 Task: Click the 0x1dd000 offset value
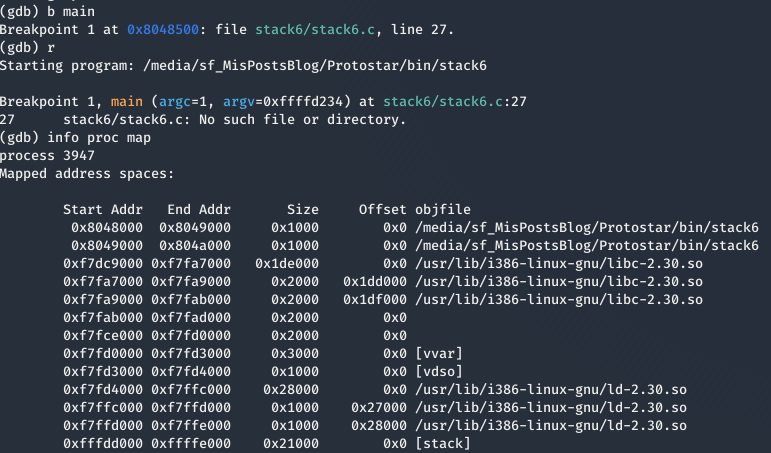pos(375,282)
